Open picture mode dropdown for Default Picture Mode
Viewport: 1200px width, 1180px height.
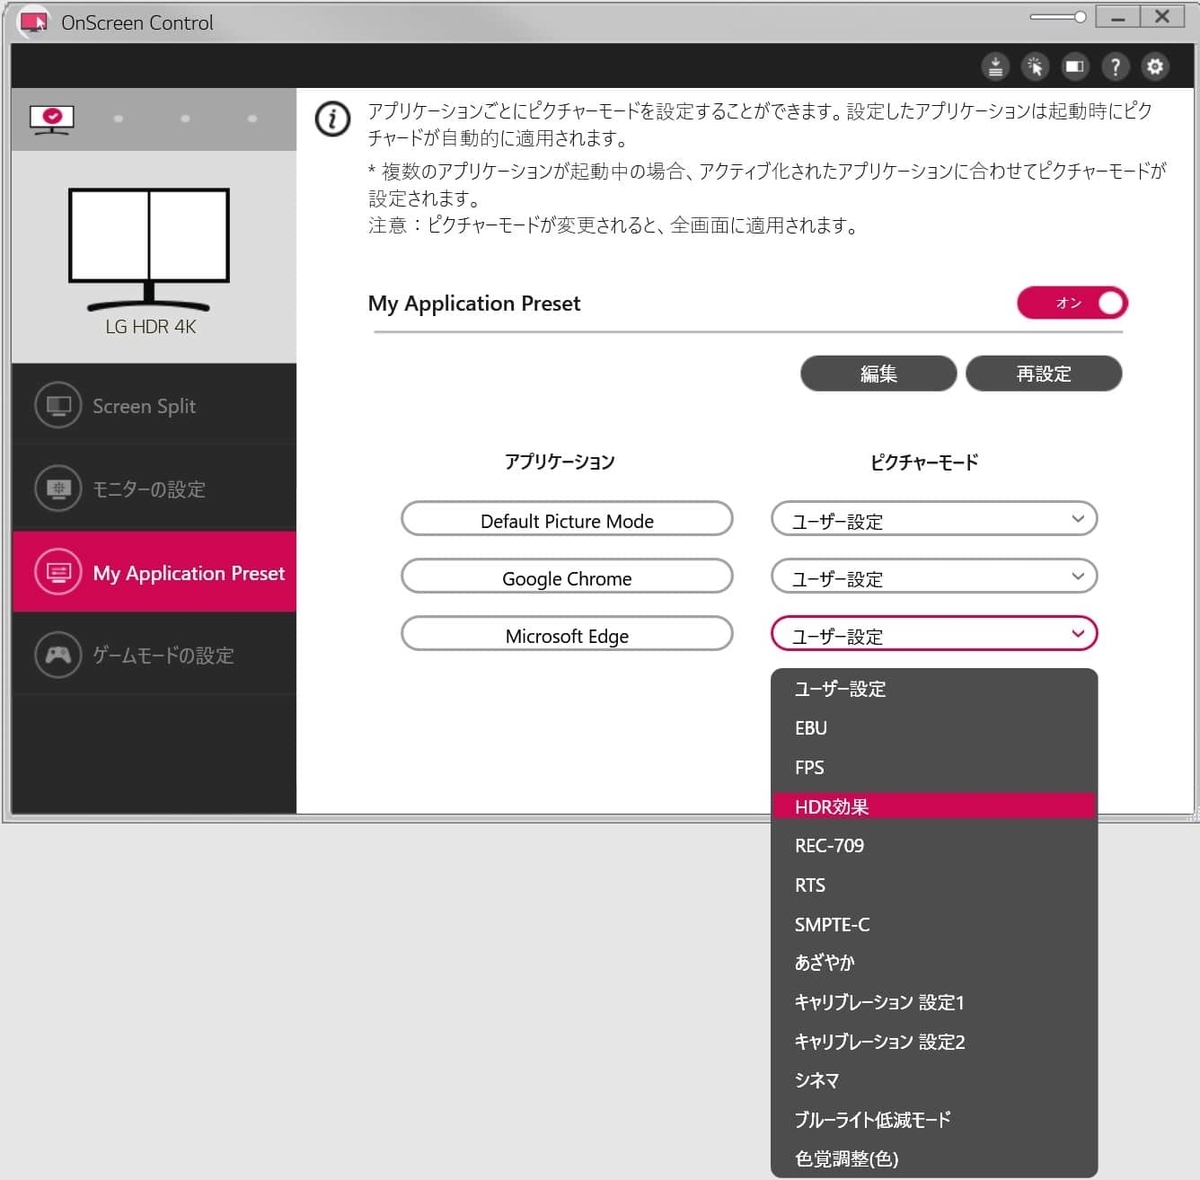pos(934,520)
